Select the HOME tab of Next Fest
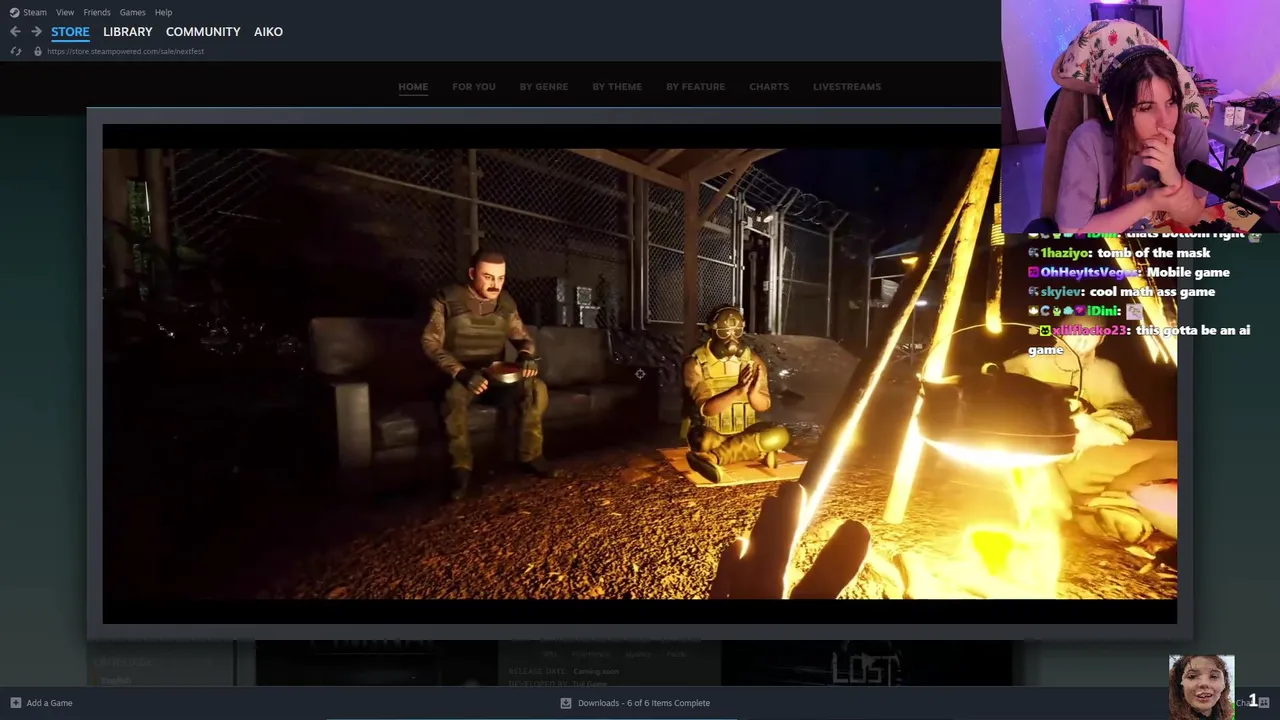 [413, 87]
